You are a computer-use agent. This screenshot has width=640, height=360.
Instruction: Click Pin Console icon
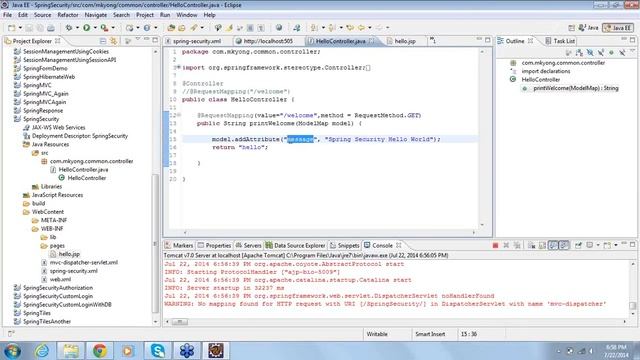pyautogui.click(x=578, y=245)
